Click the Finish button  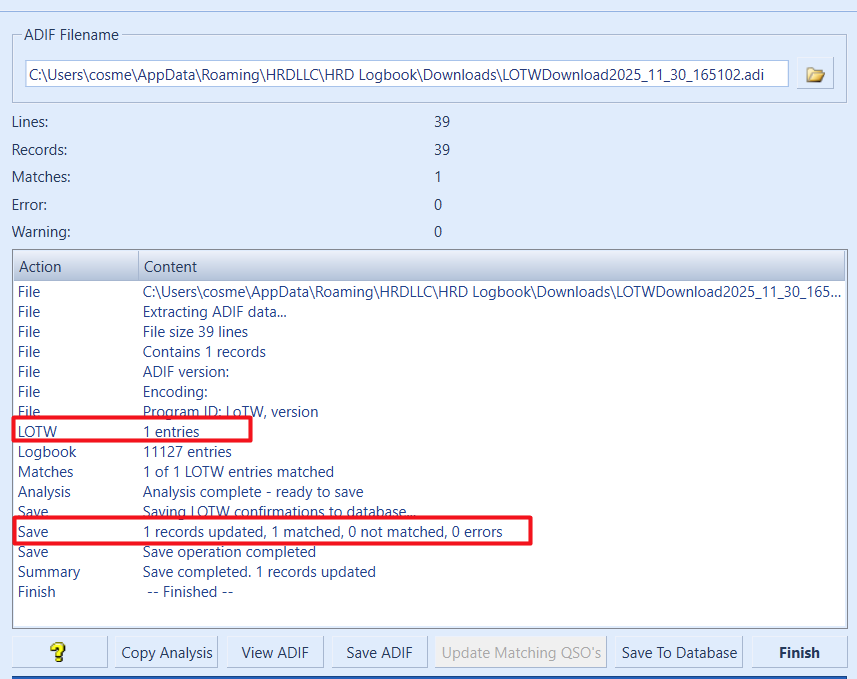pos(799,652)
